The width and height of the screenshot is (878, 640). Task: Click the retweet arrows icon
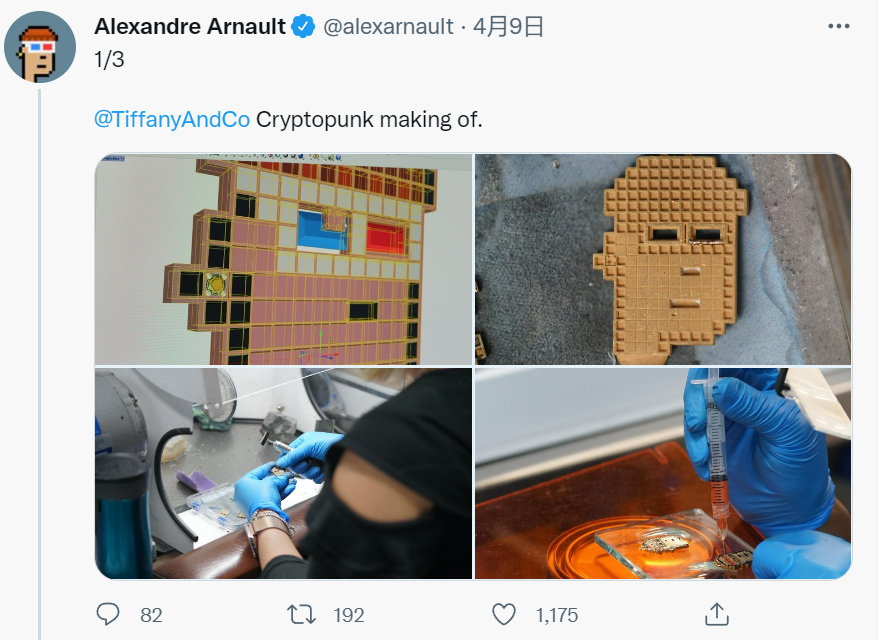pyautogui.click(x=302, y=614)
